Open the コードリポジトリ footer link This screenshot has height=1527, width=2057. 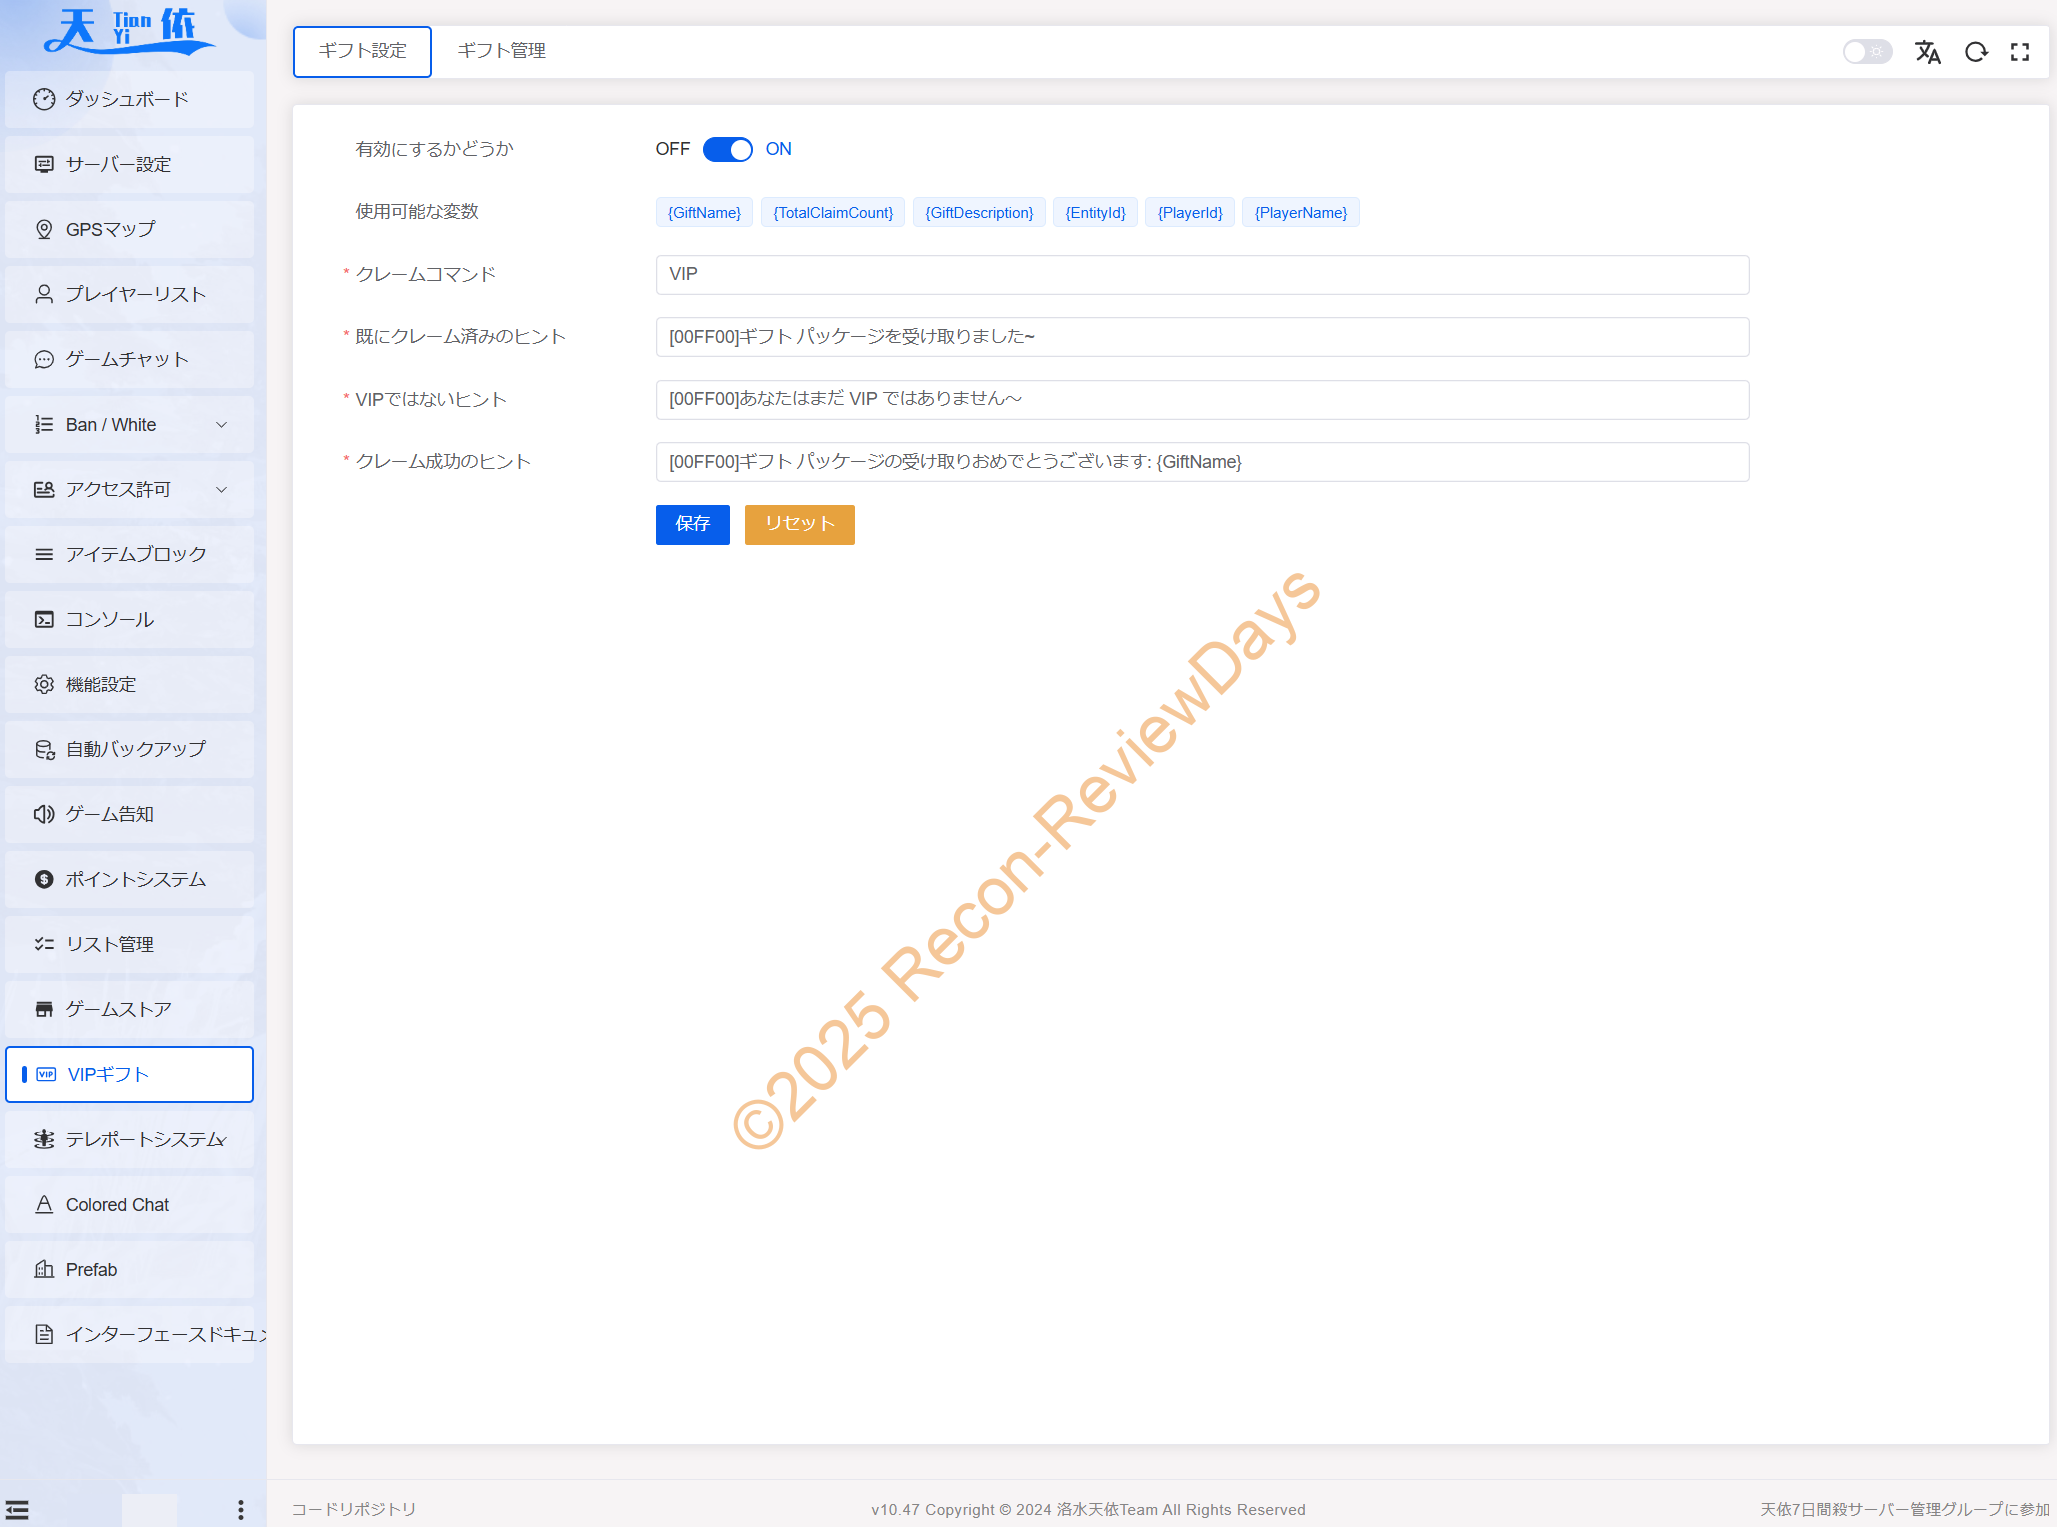click(x=353, y=1509)
